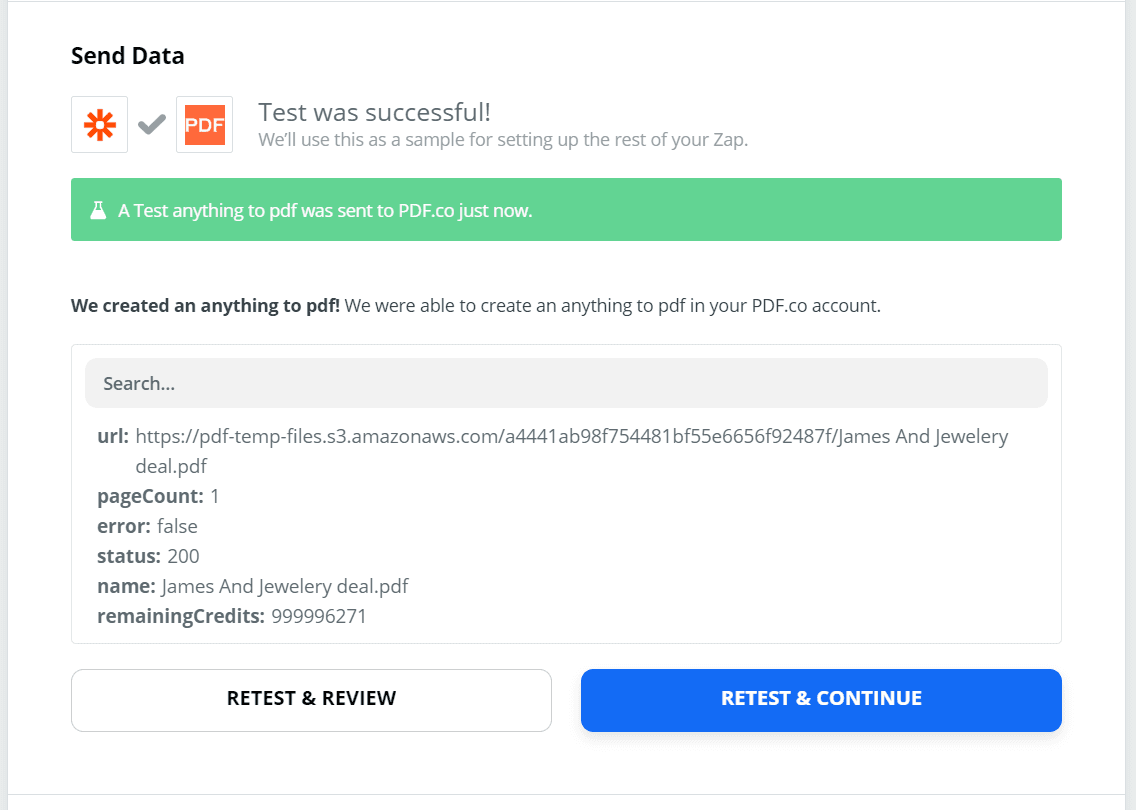Select the name James And Jewelery row
1136x810 pixels.
[x=252, y=586]
